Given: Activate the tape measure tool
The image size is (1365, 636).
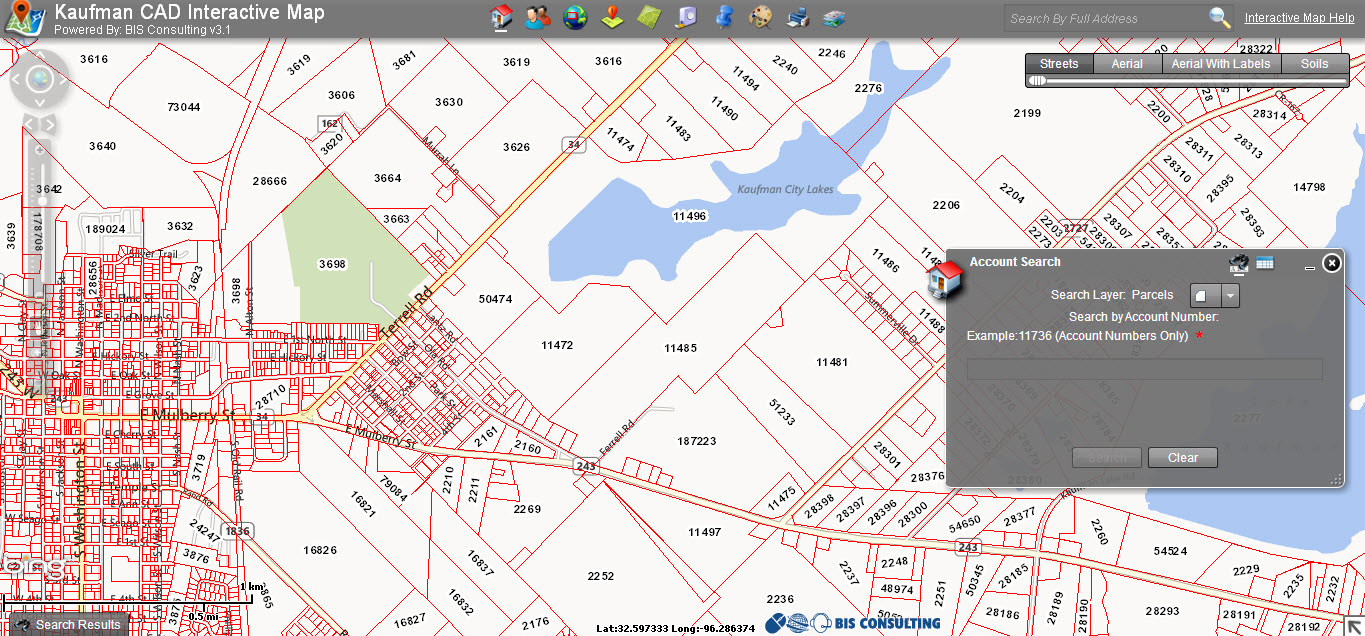Looking at the screenshot, I should click(x=686, y=17).
